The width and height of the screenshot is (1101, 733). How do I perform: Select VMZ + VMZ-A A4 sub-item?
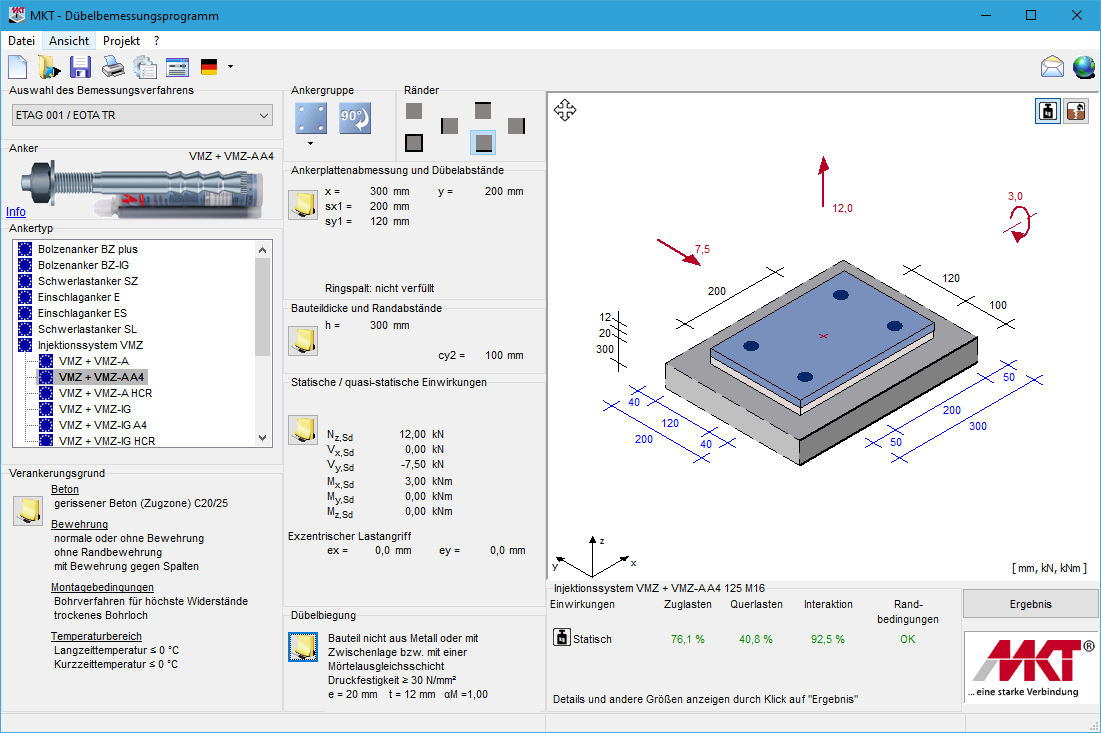pyautogui.click(x=102, y=377)
